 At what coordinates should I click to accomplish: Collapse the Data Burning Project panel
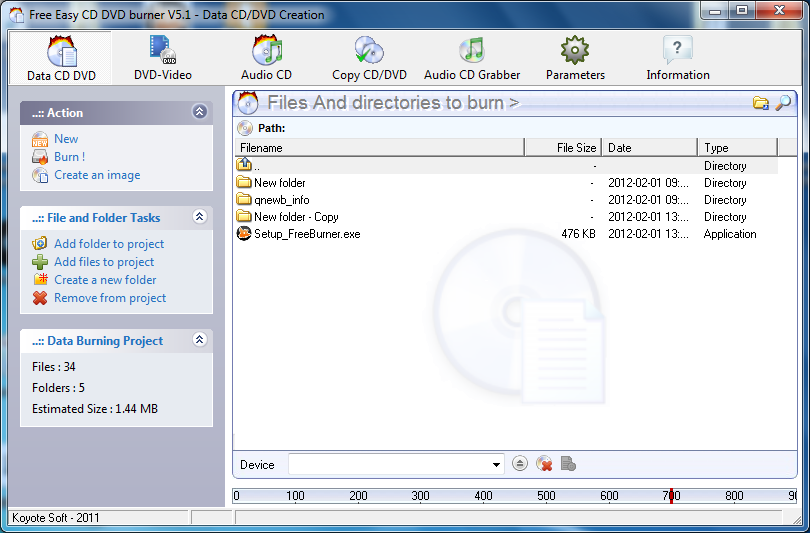[199, 339]
